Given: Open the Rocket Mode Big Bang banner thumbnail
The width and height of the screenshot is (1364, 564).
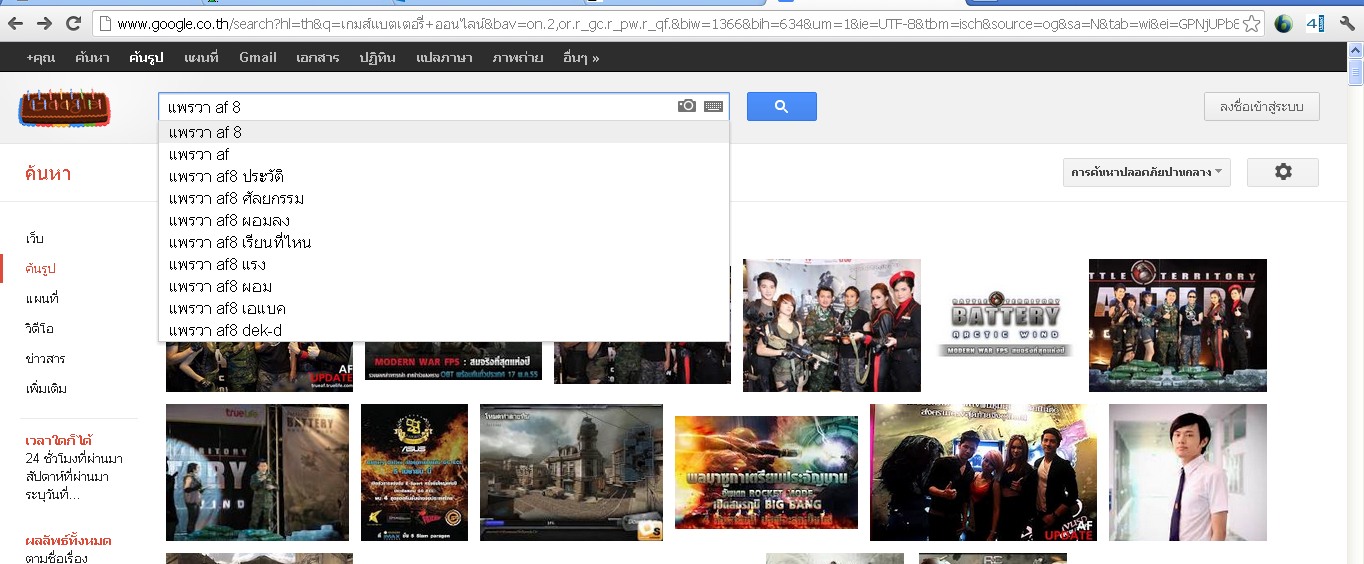Looking at the screenshot, I should 766,472.
